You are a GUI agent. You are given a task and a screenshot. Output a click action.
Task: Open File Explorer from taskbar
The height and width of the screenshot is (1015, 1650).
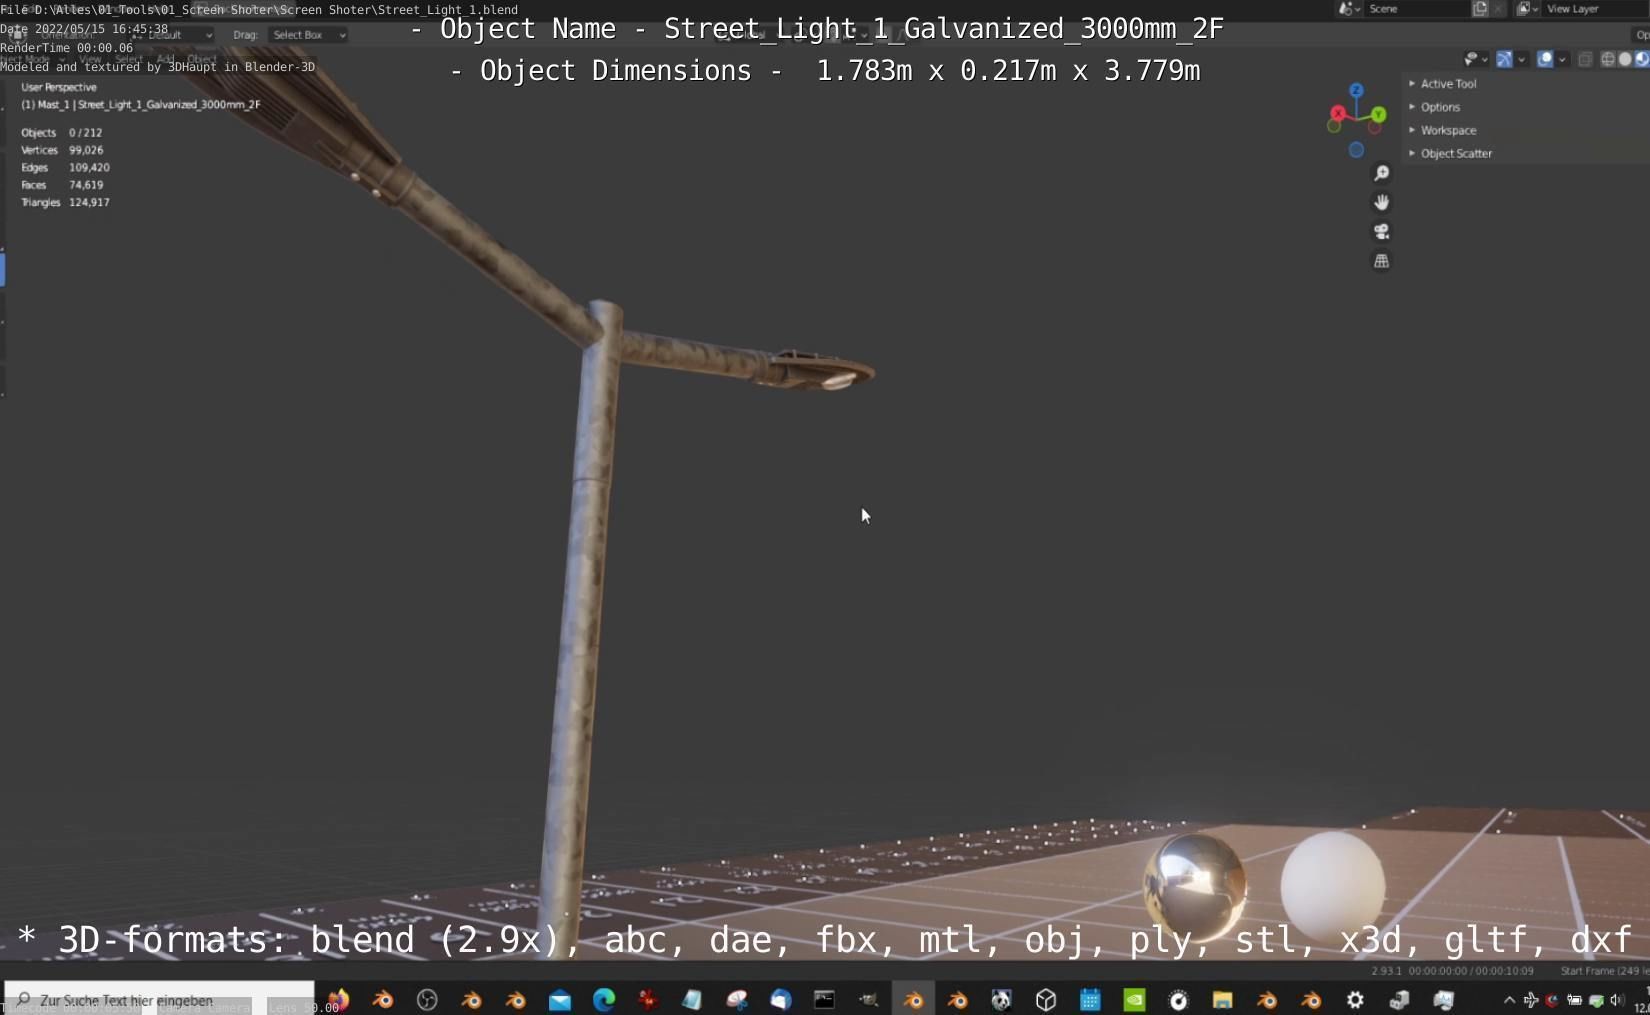tap(1222, 999)
